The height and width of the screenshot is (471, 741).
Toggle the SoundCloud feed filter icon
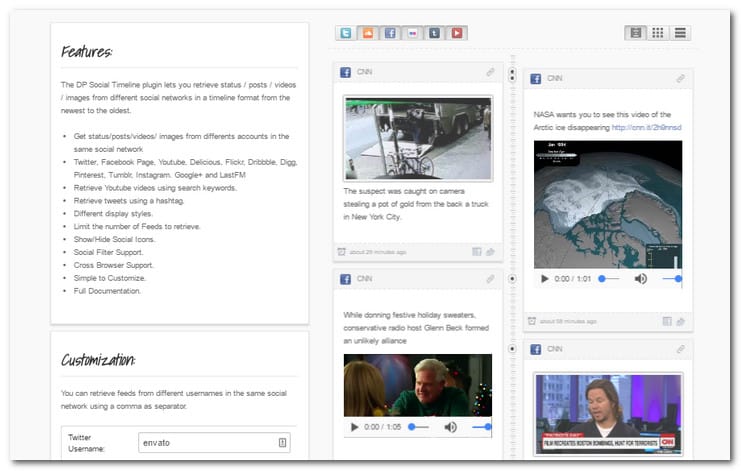tap(368, 33)
